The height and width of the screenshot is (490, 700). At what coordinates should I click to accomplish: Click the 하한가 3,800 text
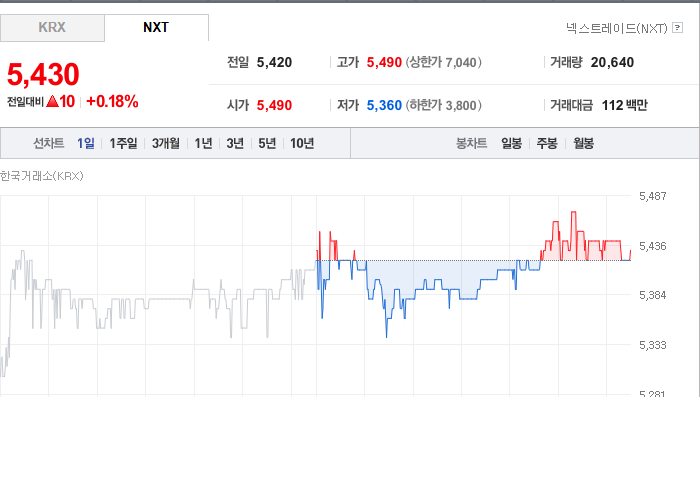coord(443,105)
